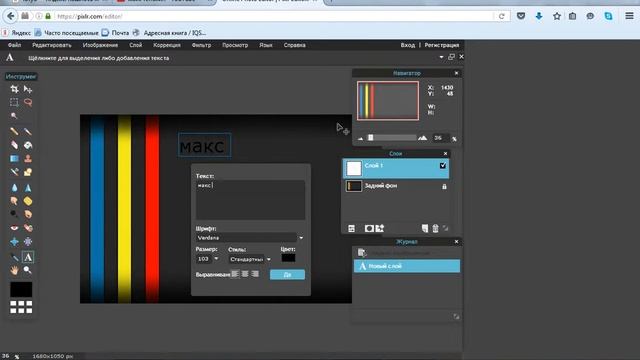Select the Lasso tool

(x=28, y=102)
